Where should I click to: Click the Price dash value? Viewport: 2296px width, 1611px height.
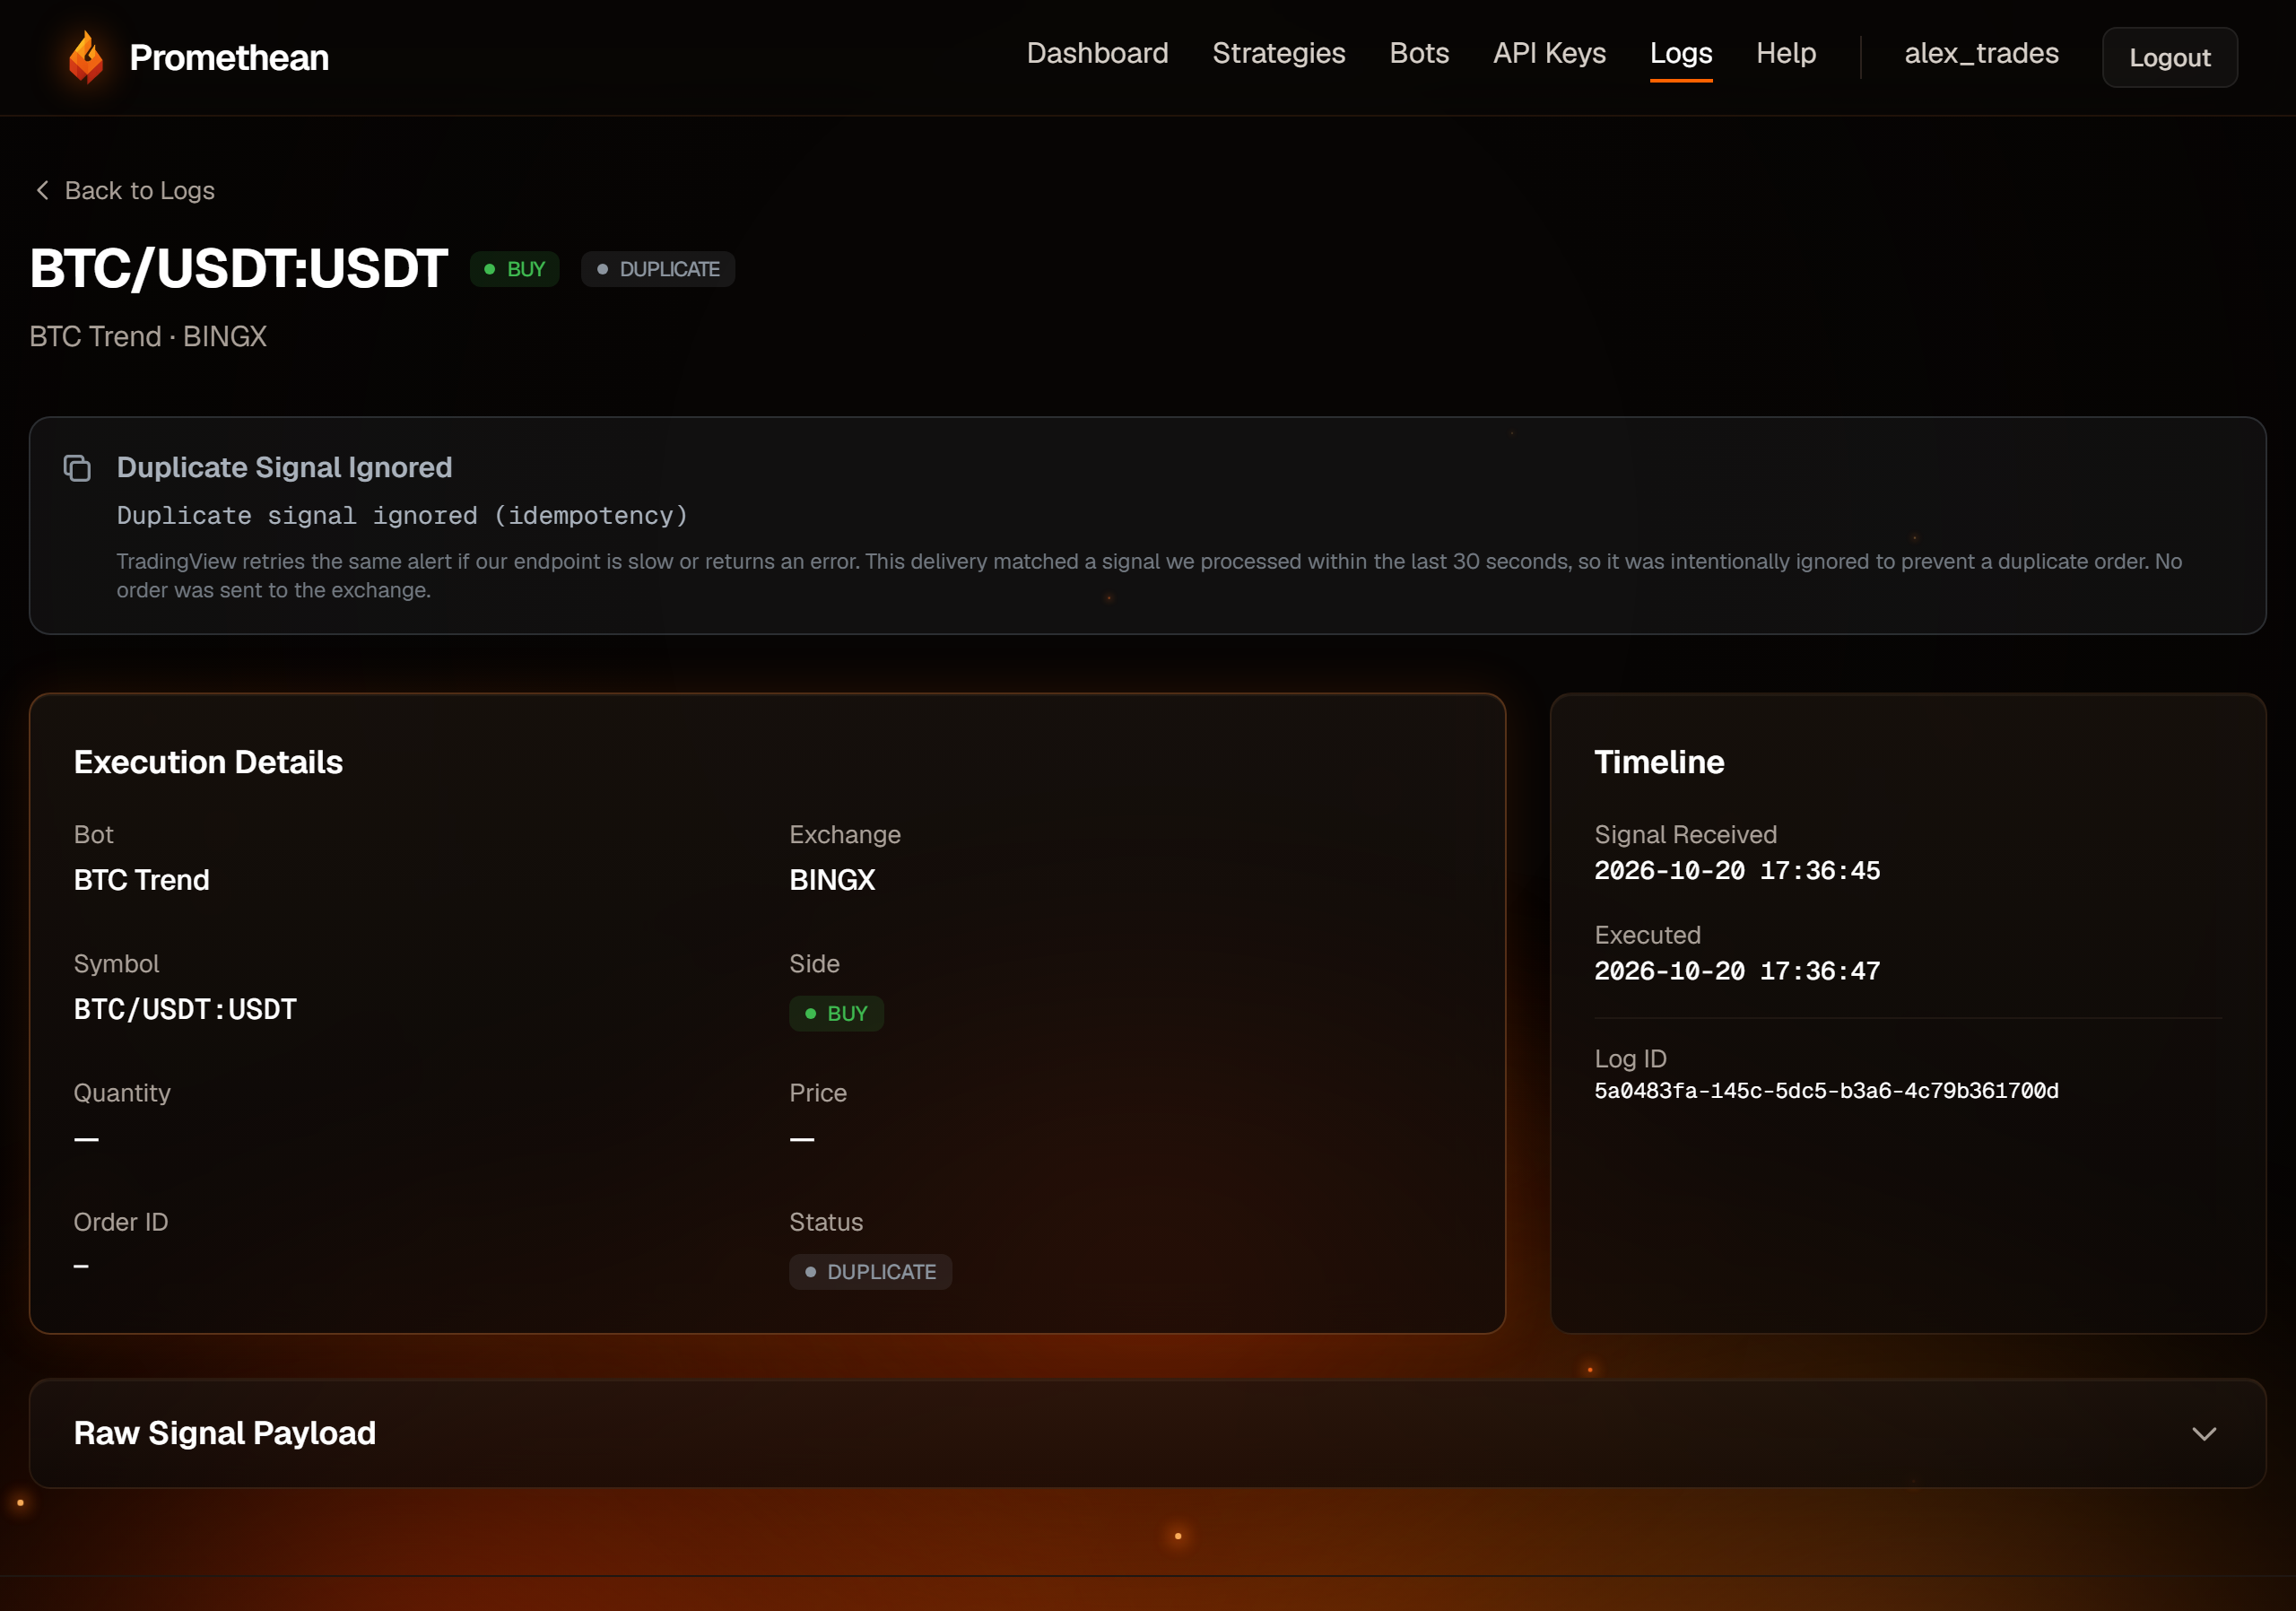[801, 1139]
